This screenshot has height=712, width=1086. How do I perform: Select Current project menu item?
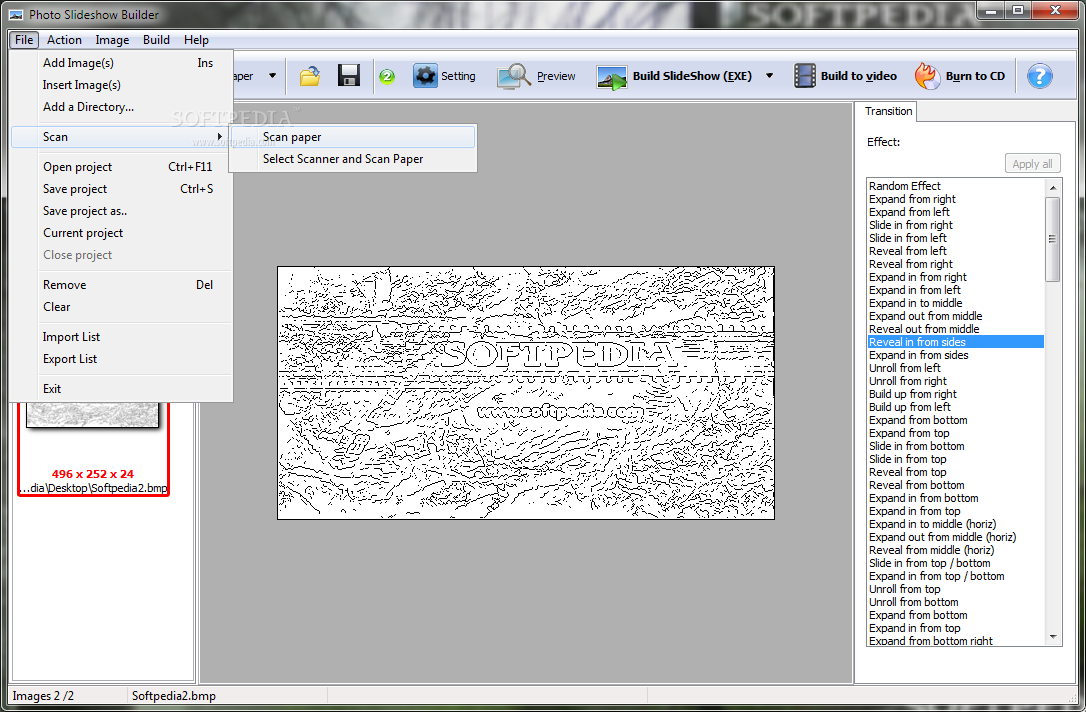click(122, 233)
